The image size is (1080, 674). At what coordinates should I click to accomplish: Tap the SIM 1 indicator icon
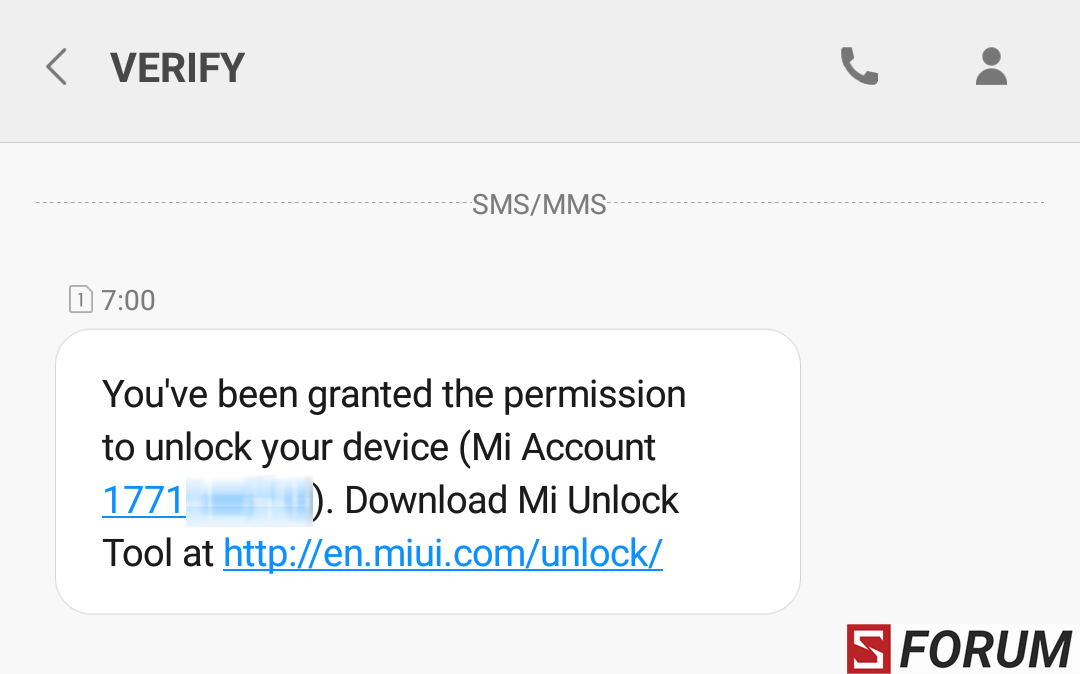81,299
